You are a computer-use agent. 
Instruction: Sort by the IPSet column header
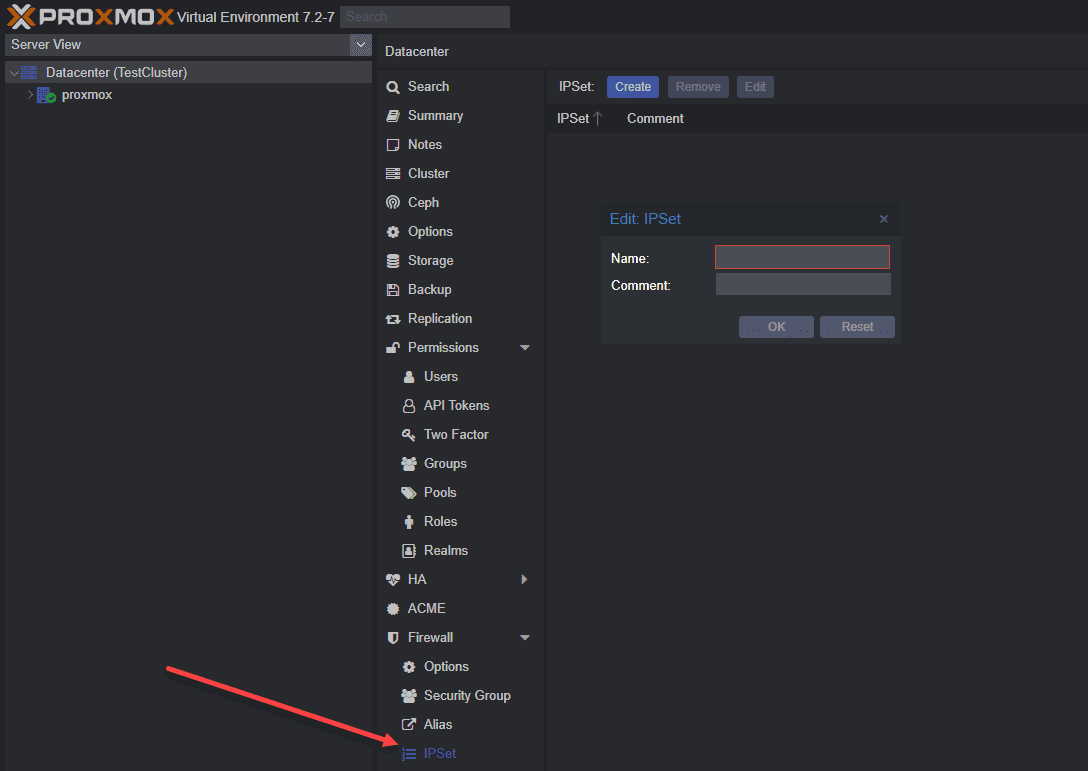point(579,119)
